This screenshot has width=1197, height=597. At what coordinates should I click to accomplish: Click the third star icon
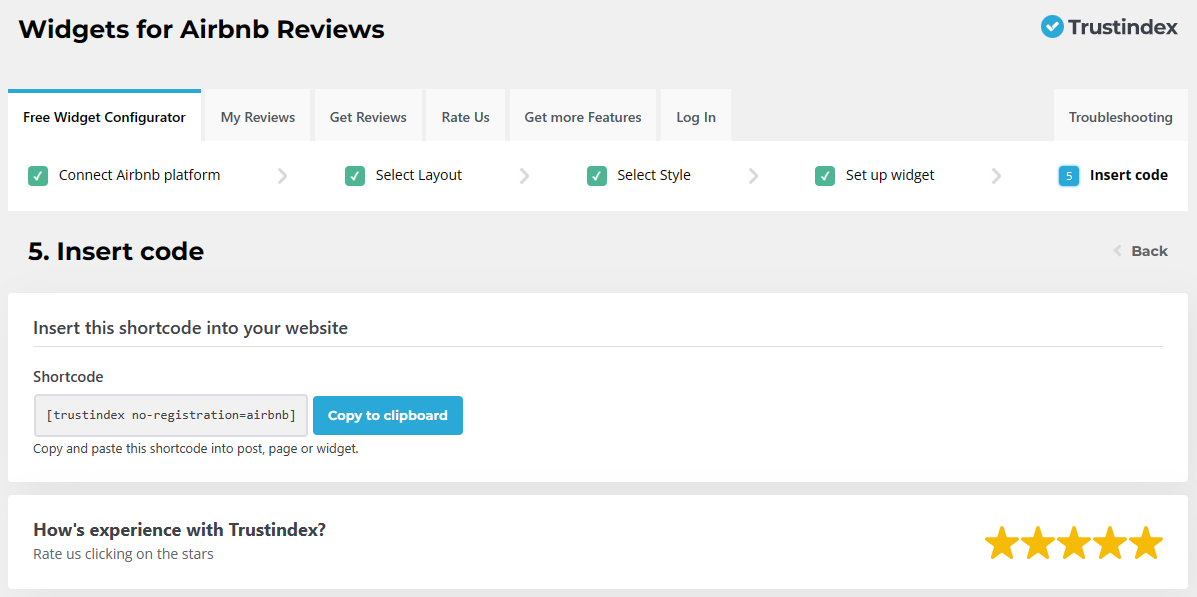[x=1074, y=542]
